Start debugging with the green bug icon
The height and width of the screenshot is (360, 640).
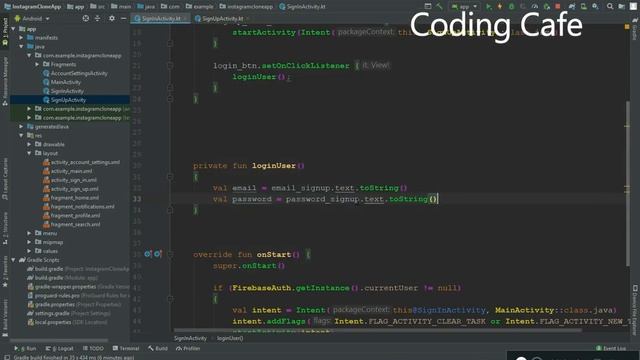pos(511,7)
